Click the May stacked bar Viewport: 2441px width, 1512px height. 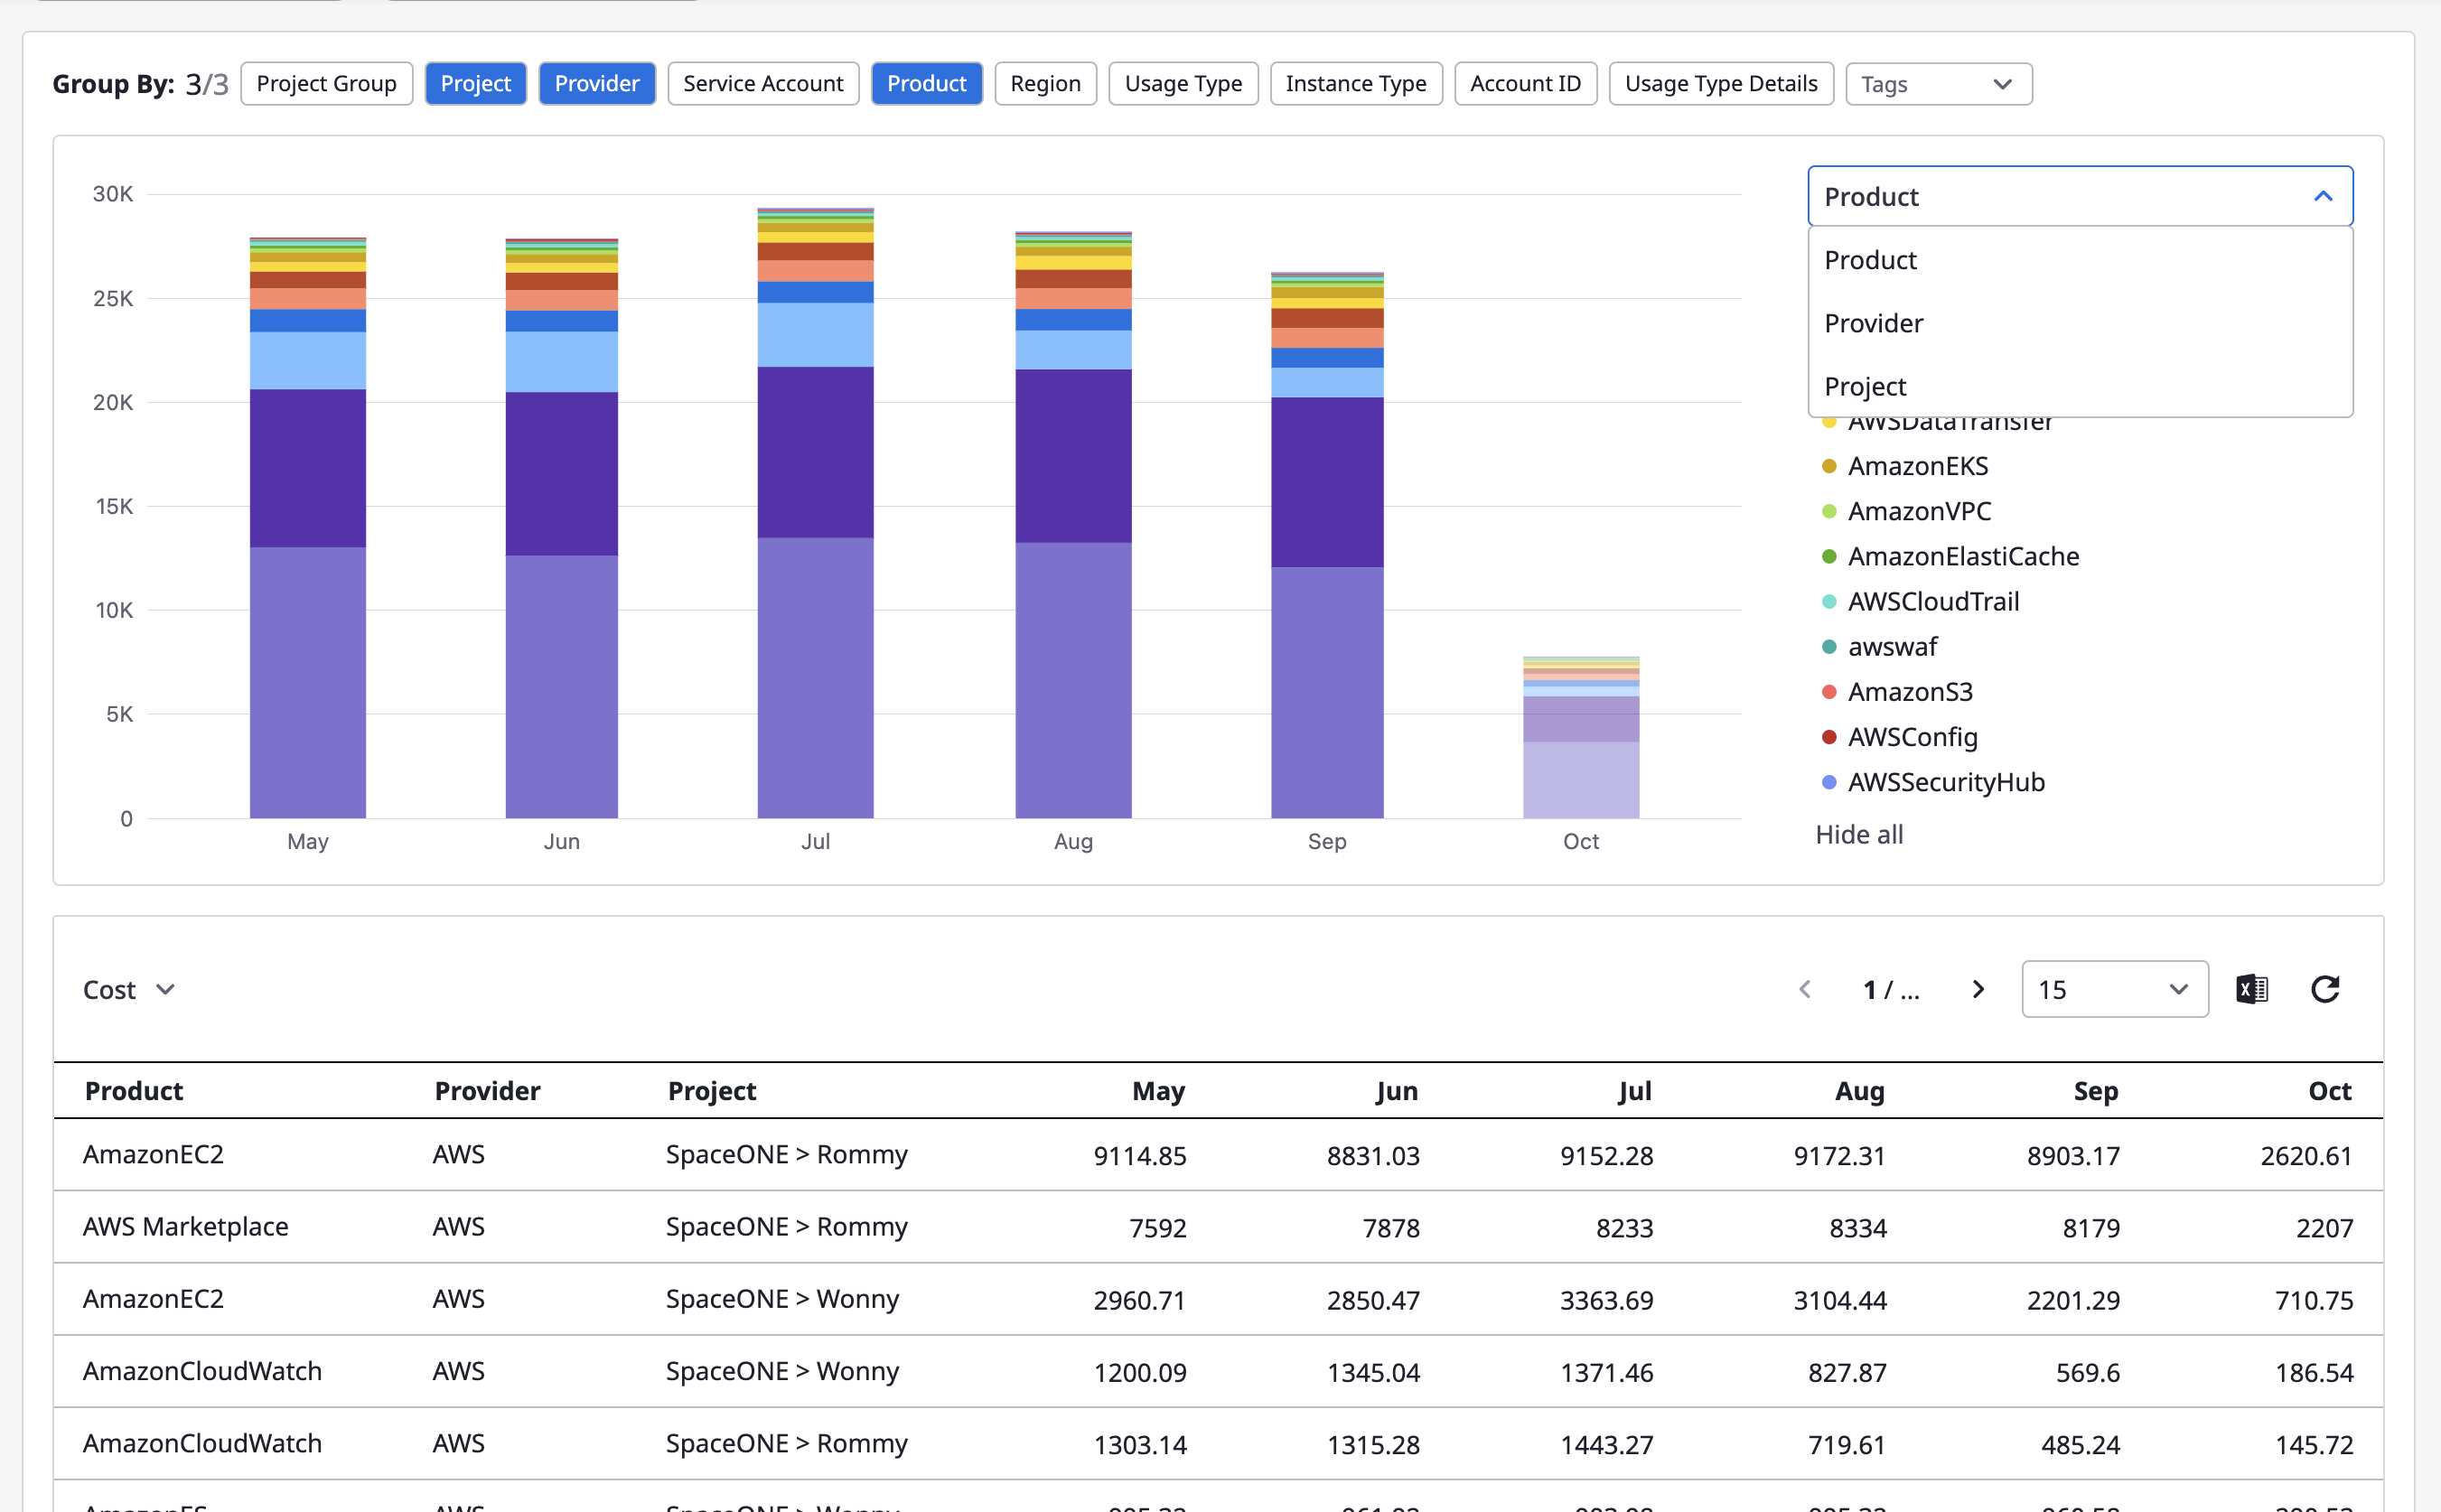tap(308, 527)
